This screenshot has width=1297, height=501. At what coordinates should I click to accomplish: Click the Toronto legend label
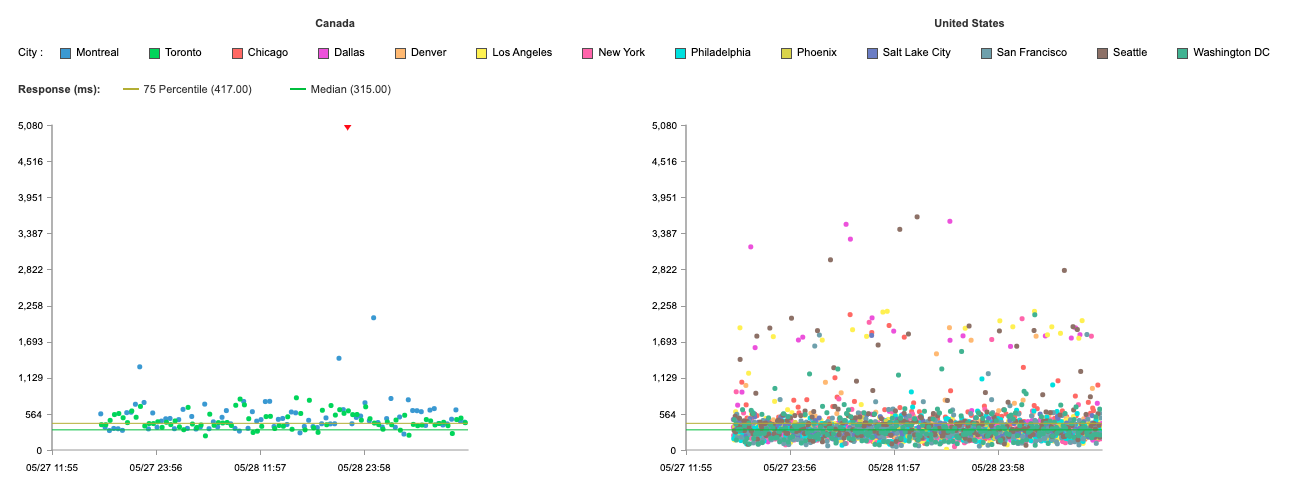click(183, 53)
